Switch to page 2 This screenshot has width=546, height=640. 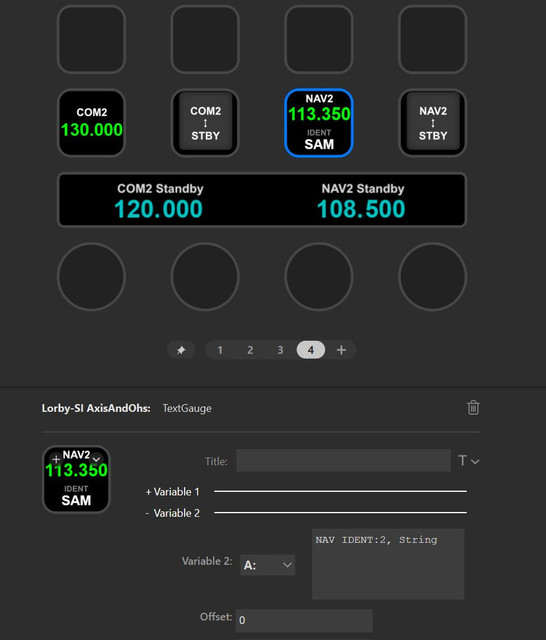click(250, 350)
